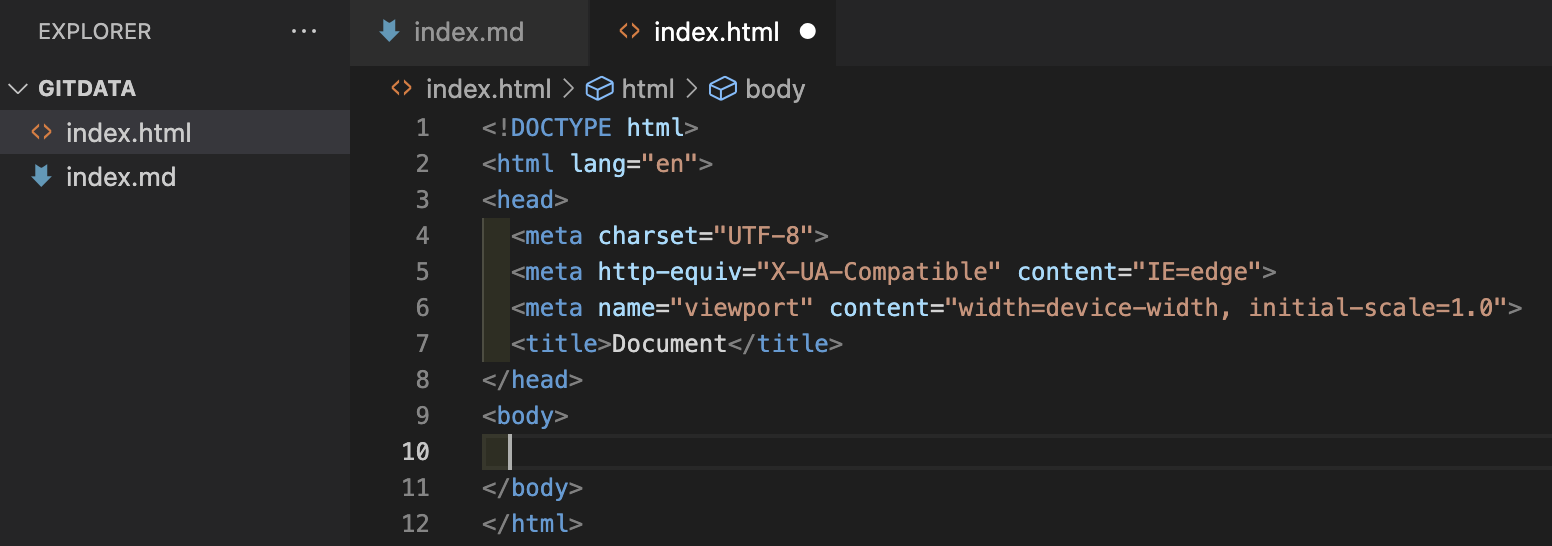
Task: Click body element in the breadcrumb
Action: pyautogui.click(x=775, y=89)
